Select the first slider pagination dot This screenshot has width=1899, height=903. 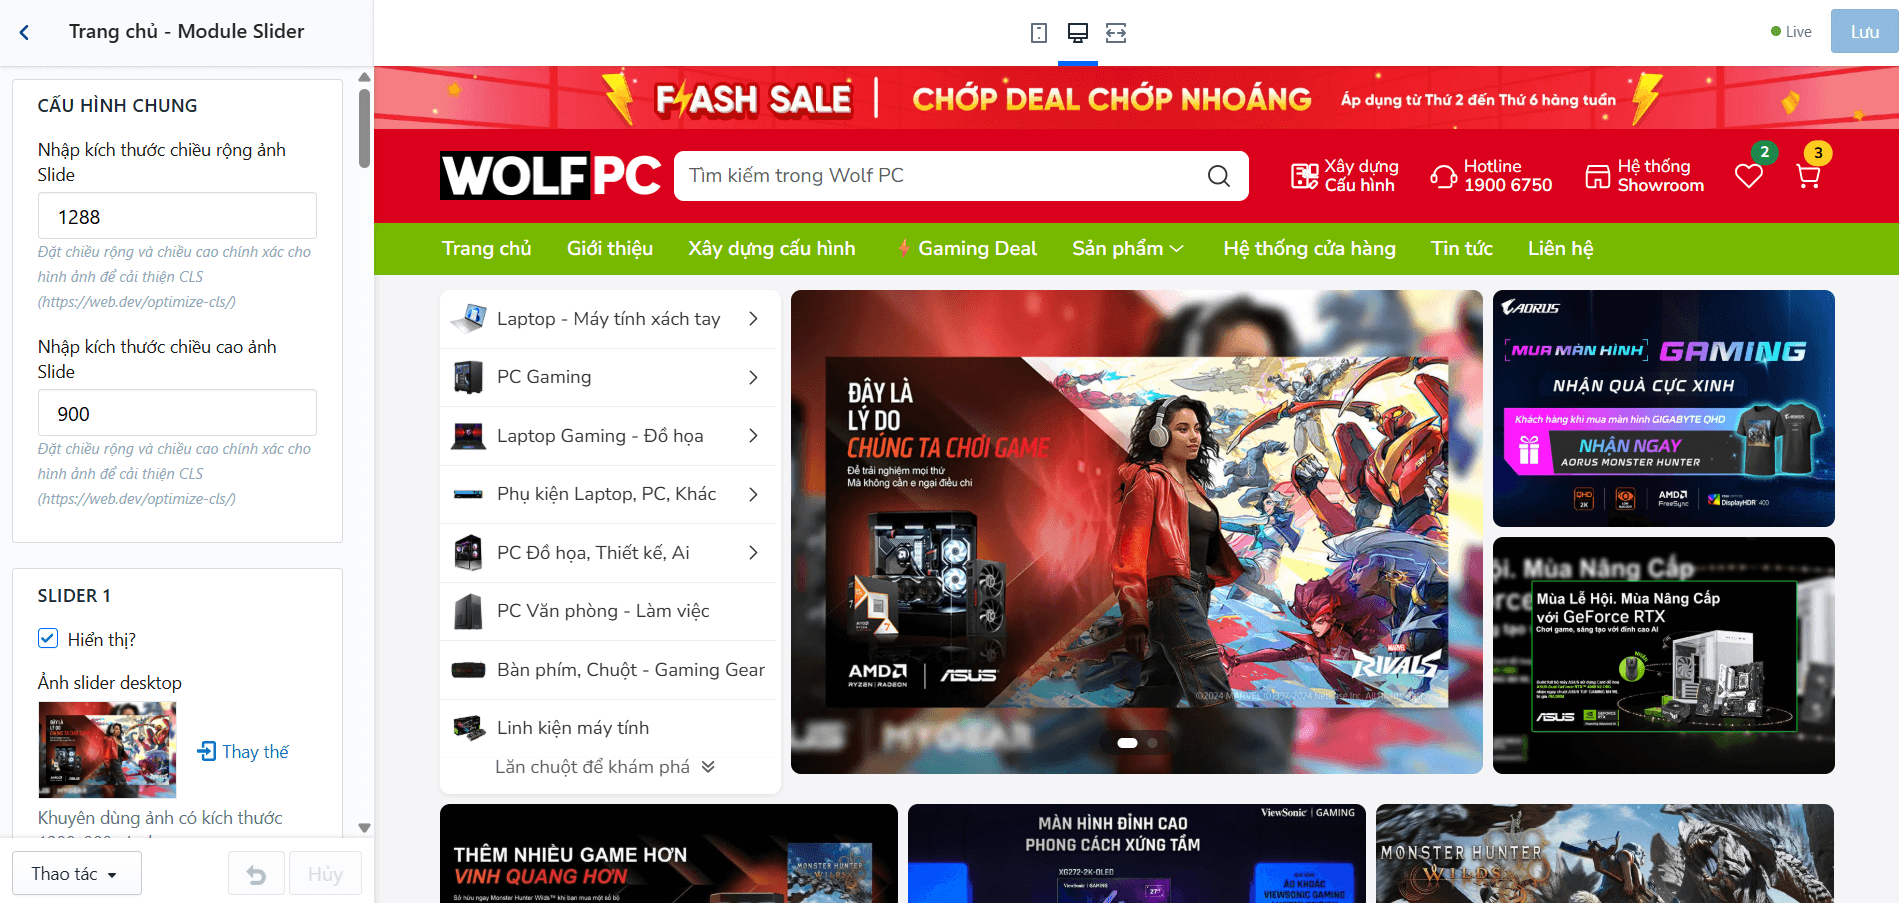(x=1127, y=743)
